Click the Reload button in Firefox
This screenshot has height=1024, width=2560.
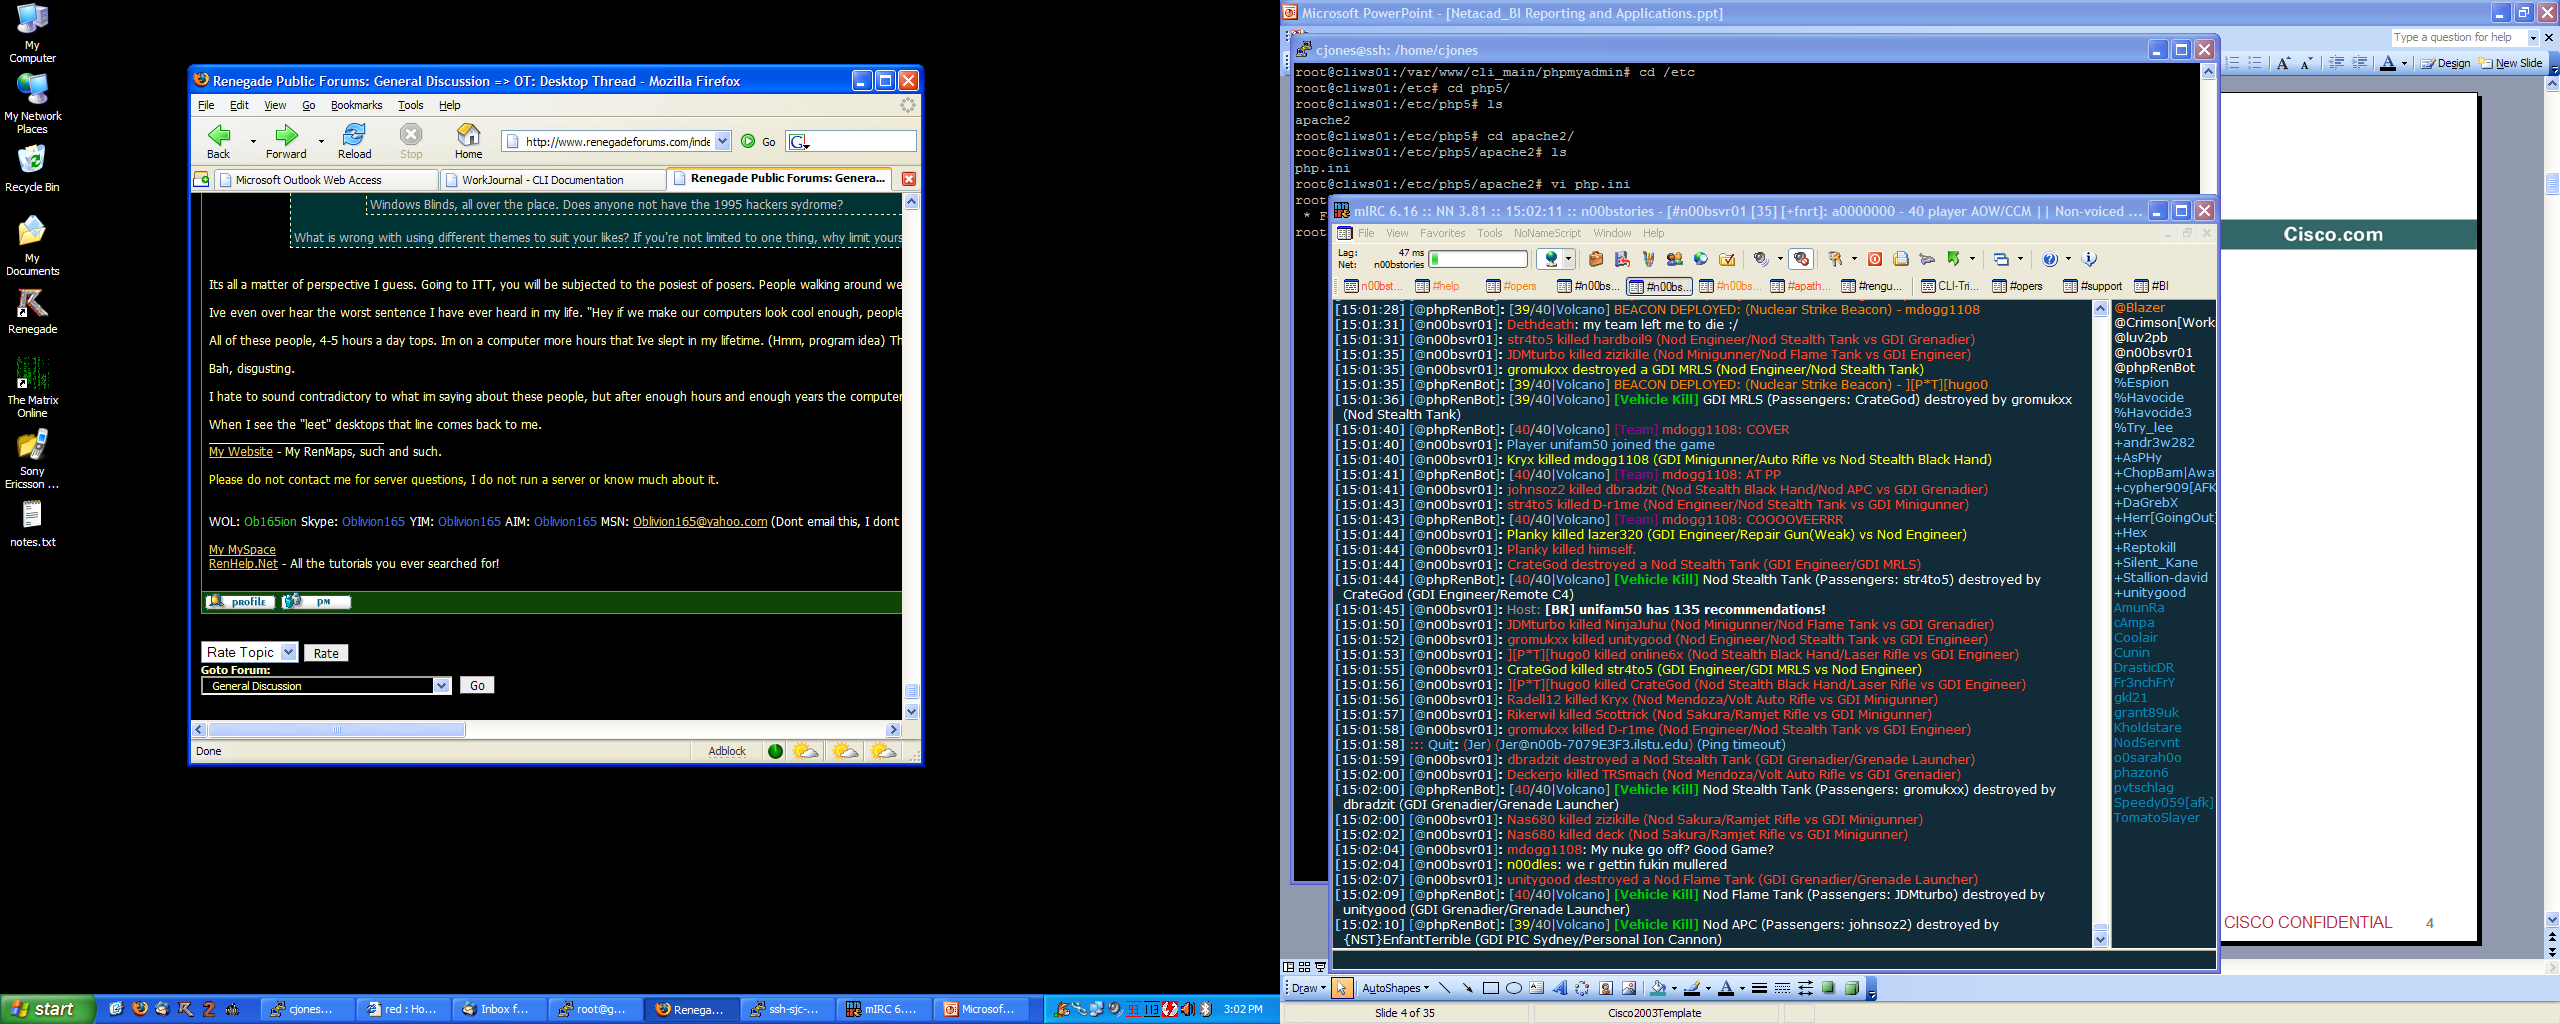tap(354, 140)
